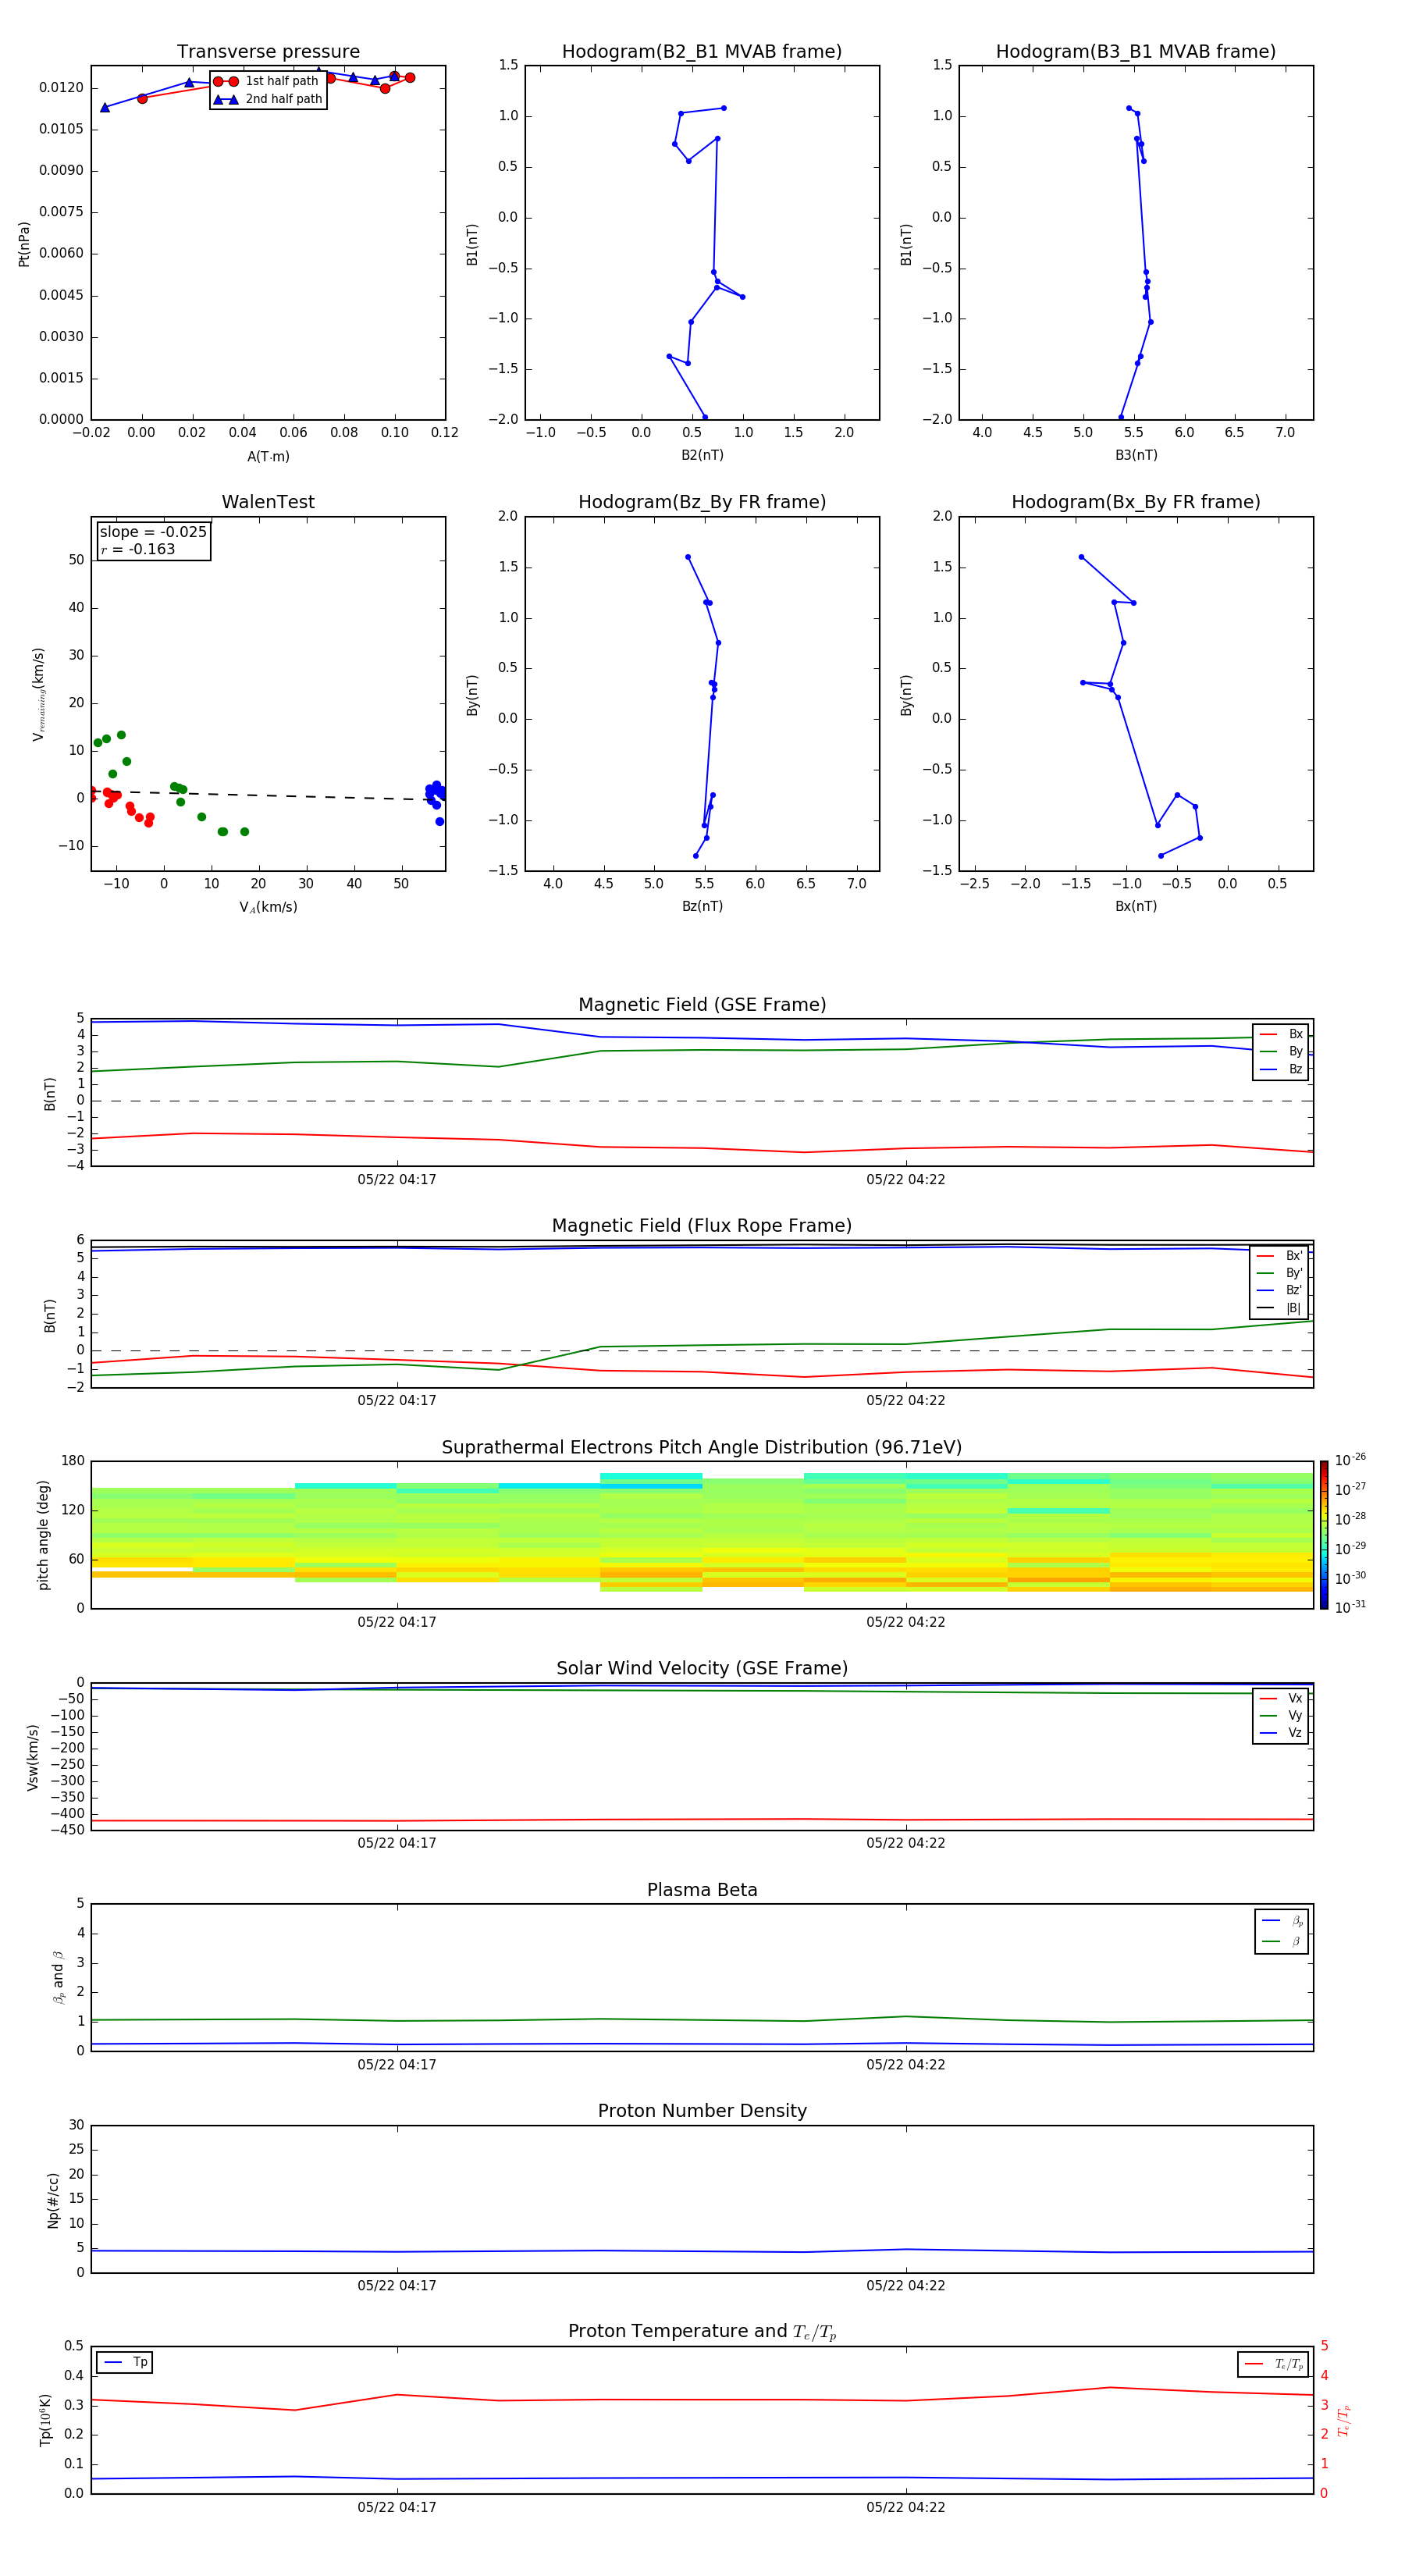Click the Vx legend entry in velocity panel

[x=1281, y=1699]
